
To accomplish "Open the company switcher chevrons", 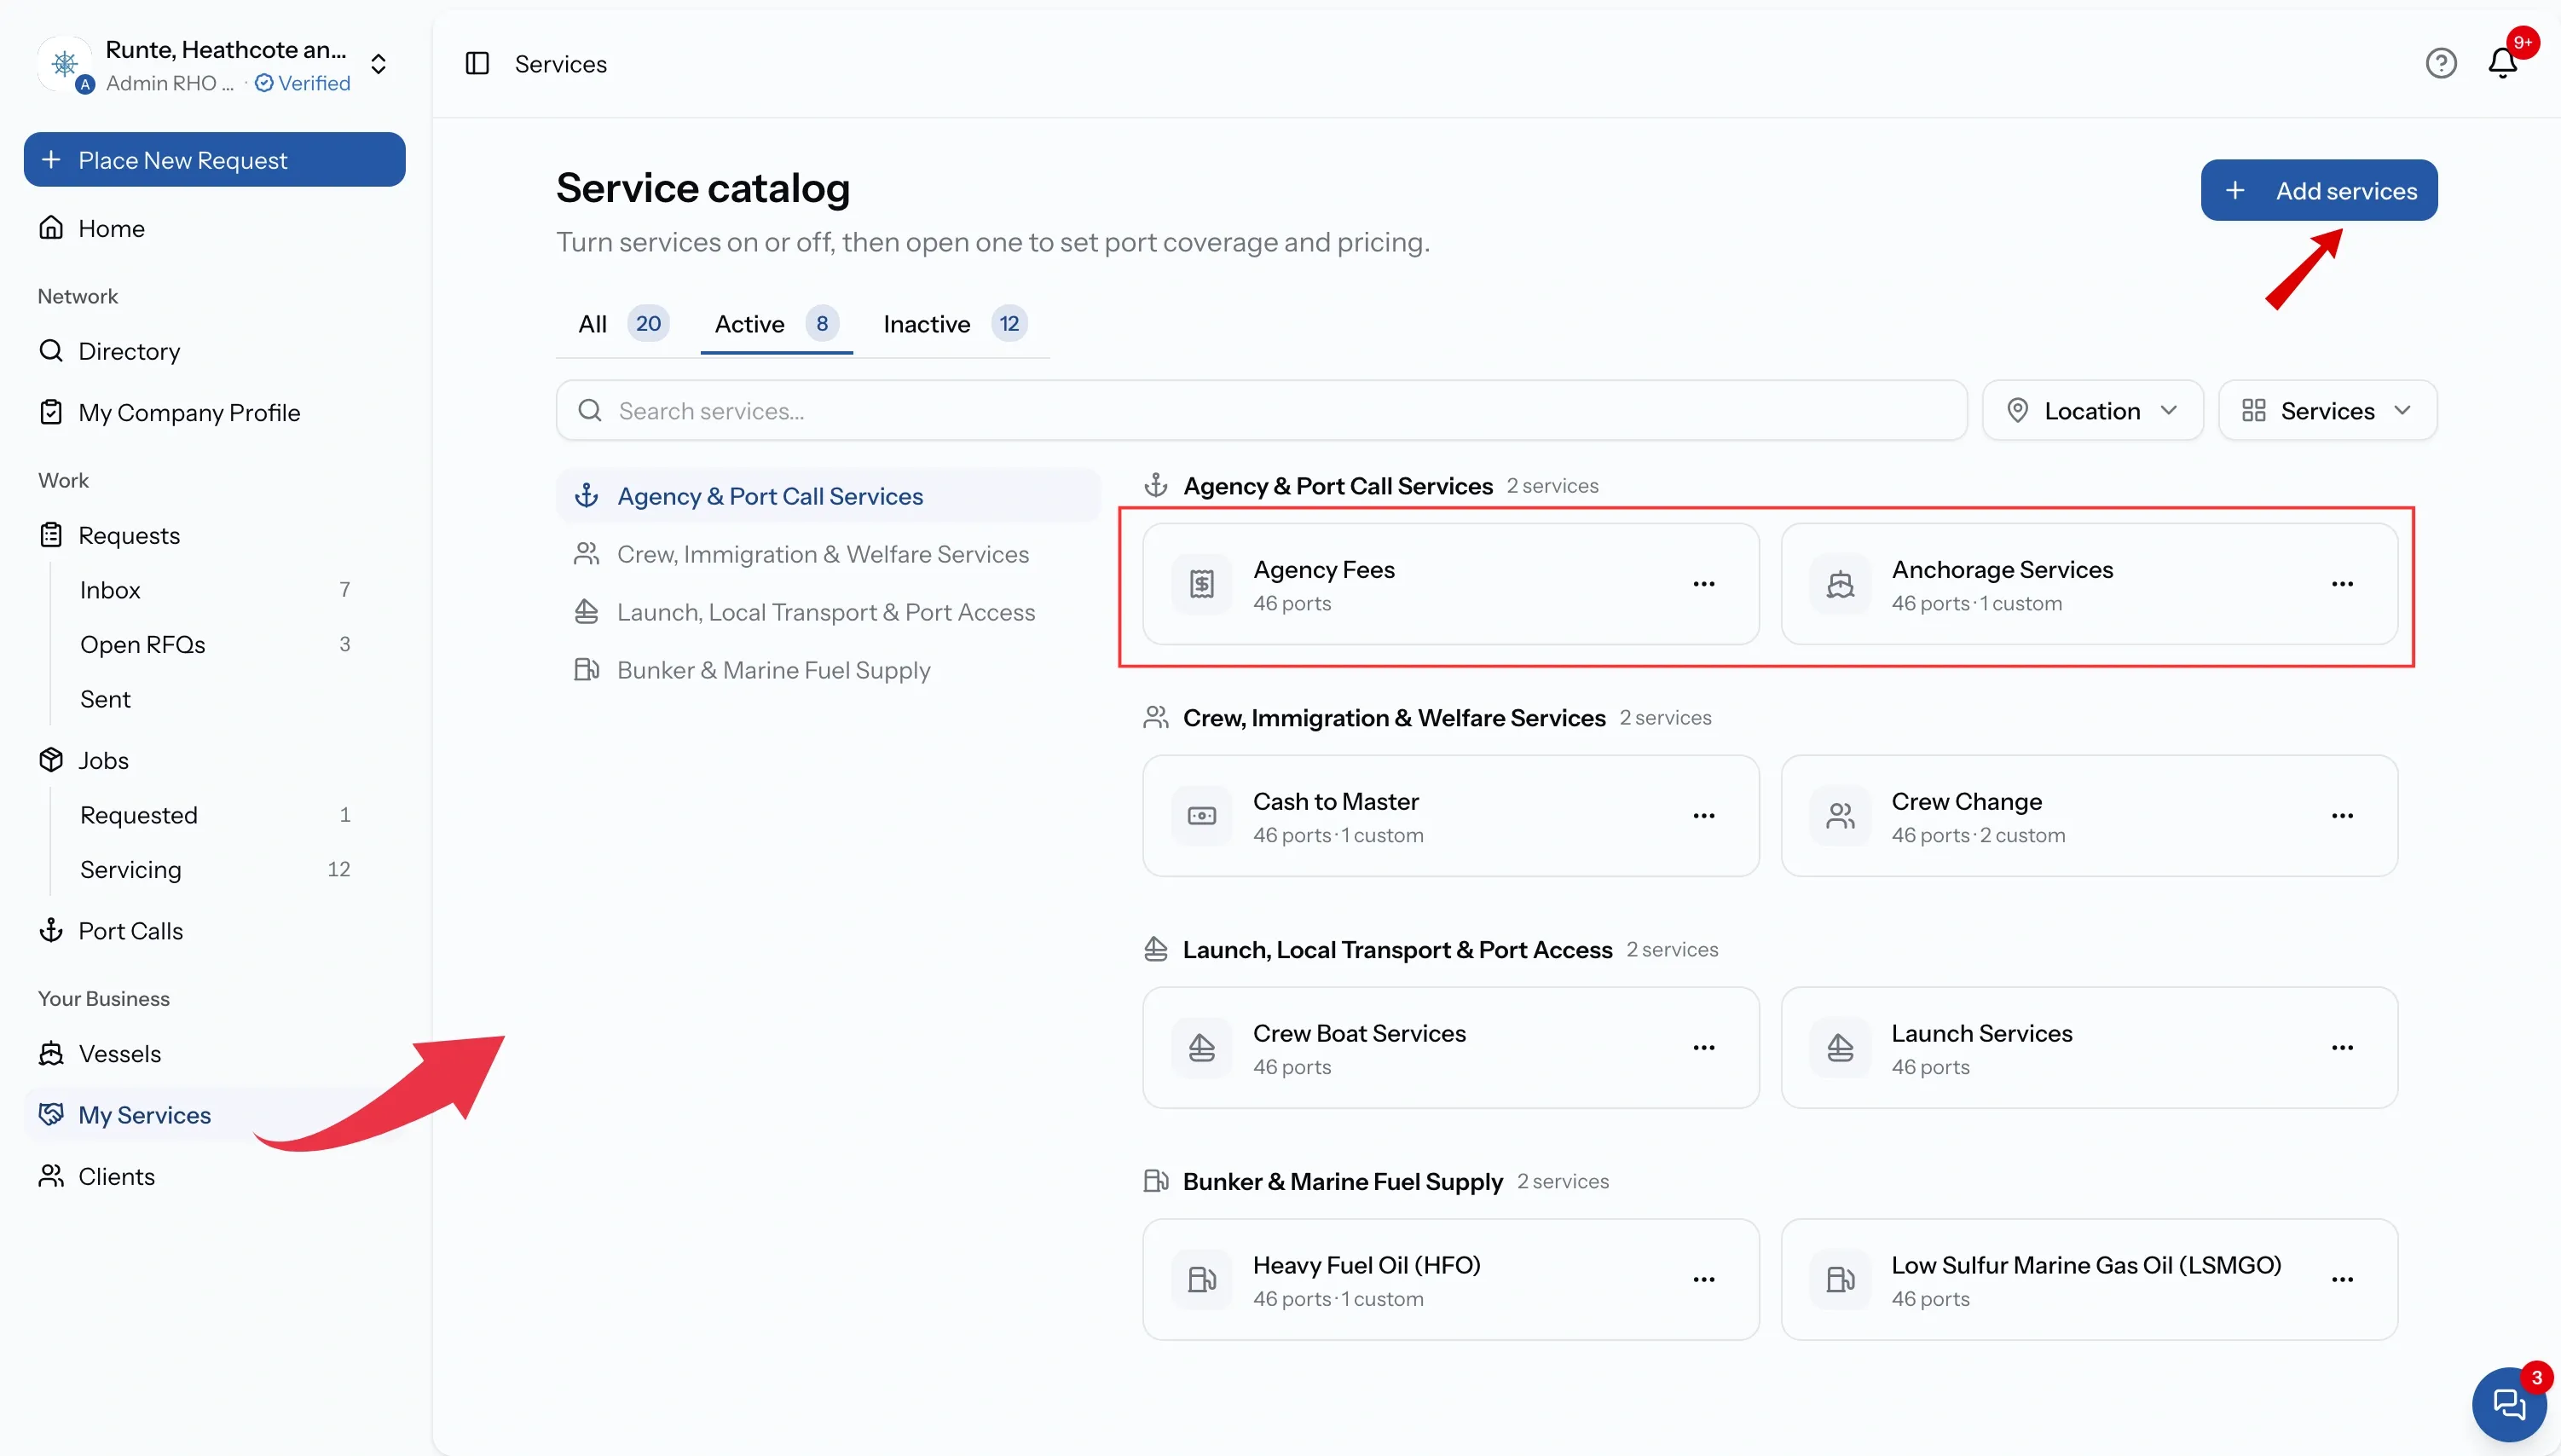I will coord(378,65).
